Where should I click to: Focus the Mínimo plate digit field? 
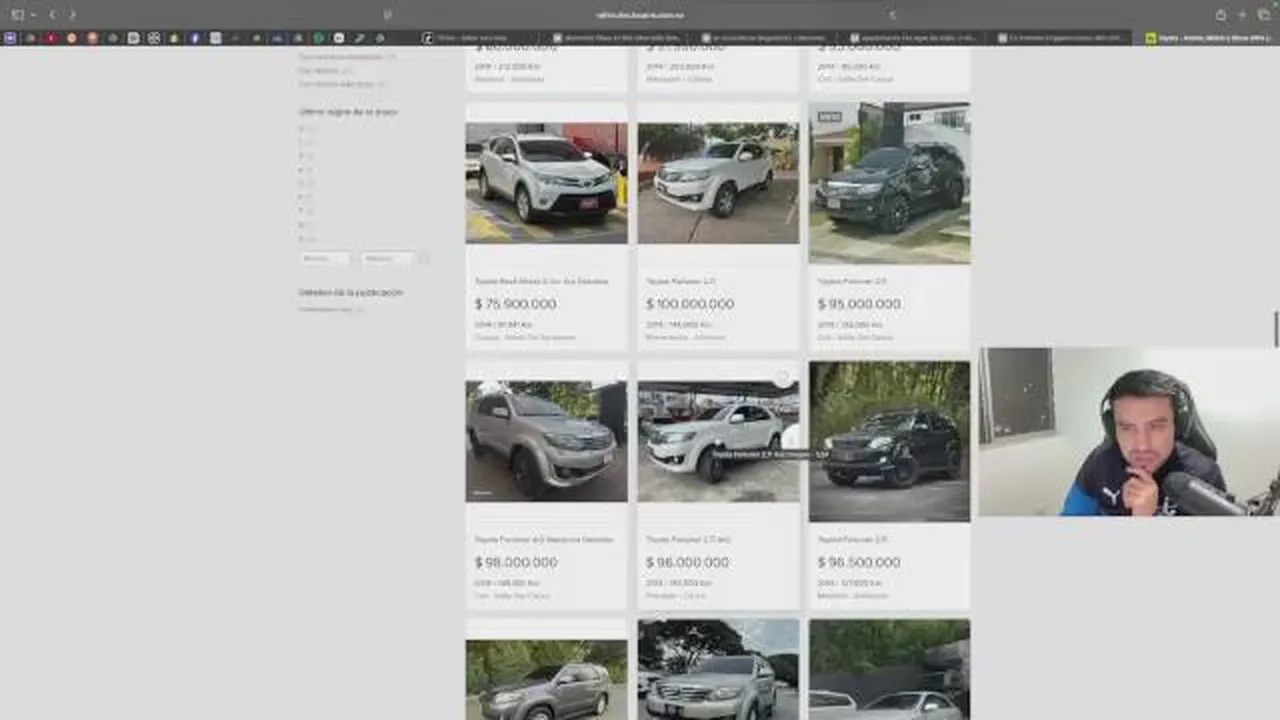click(326, 259)
